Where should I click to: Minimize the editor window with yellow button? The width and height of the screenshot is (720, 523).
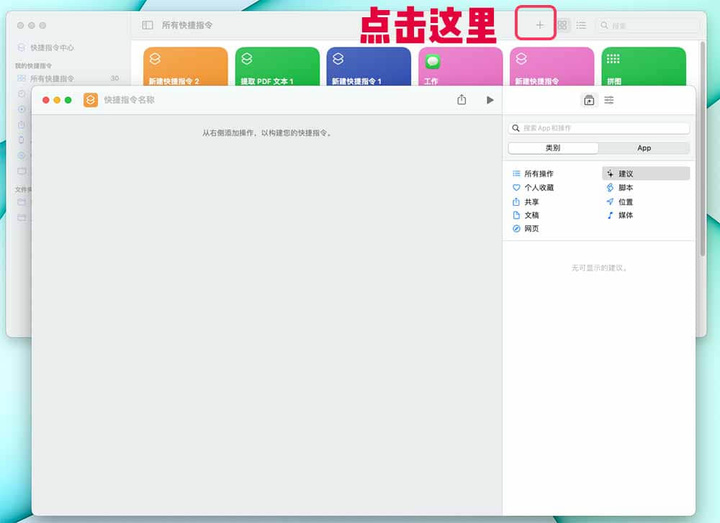(x=57, y=100)
